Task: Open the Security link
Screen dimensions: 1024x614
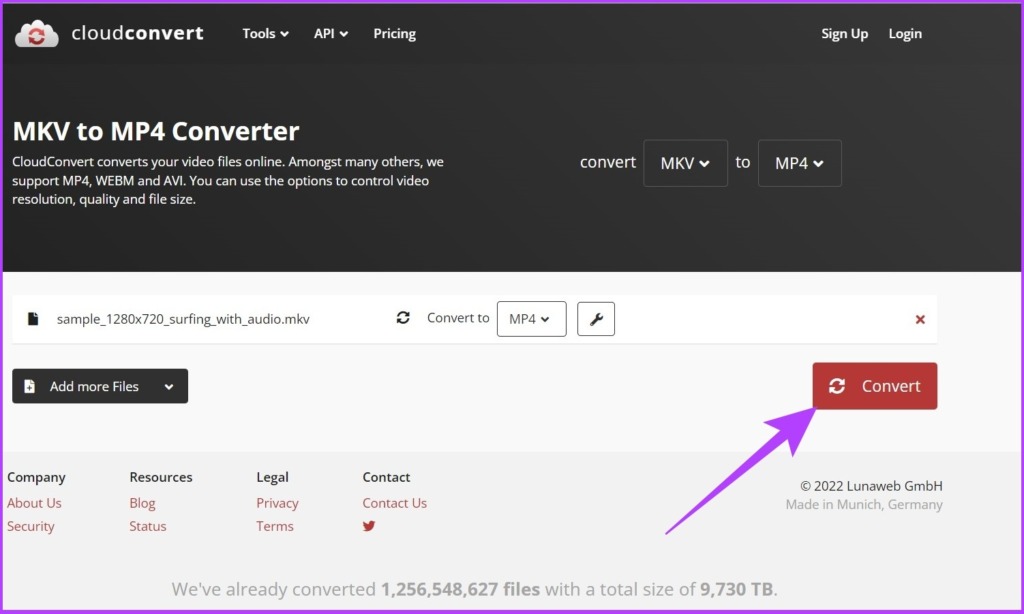Action: click(x=31, y=526)
